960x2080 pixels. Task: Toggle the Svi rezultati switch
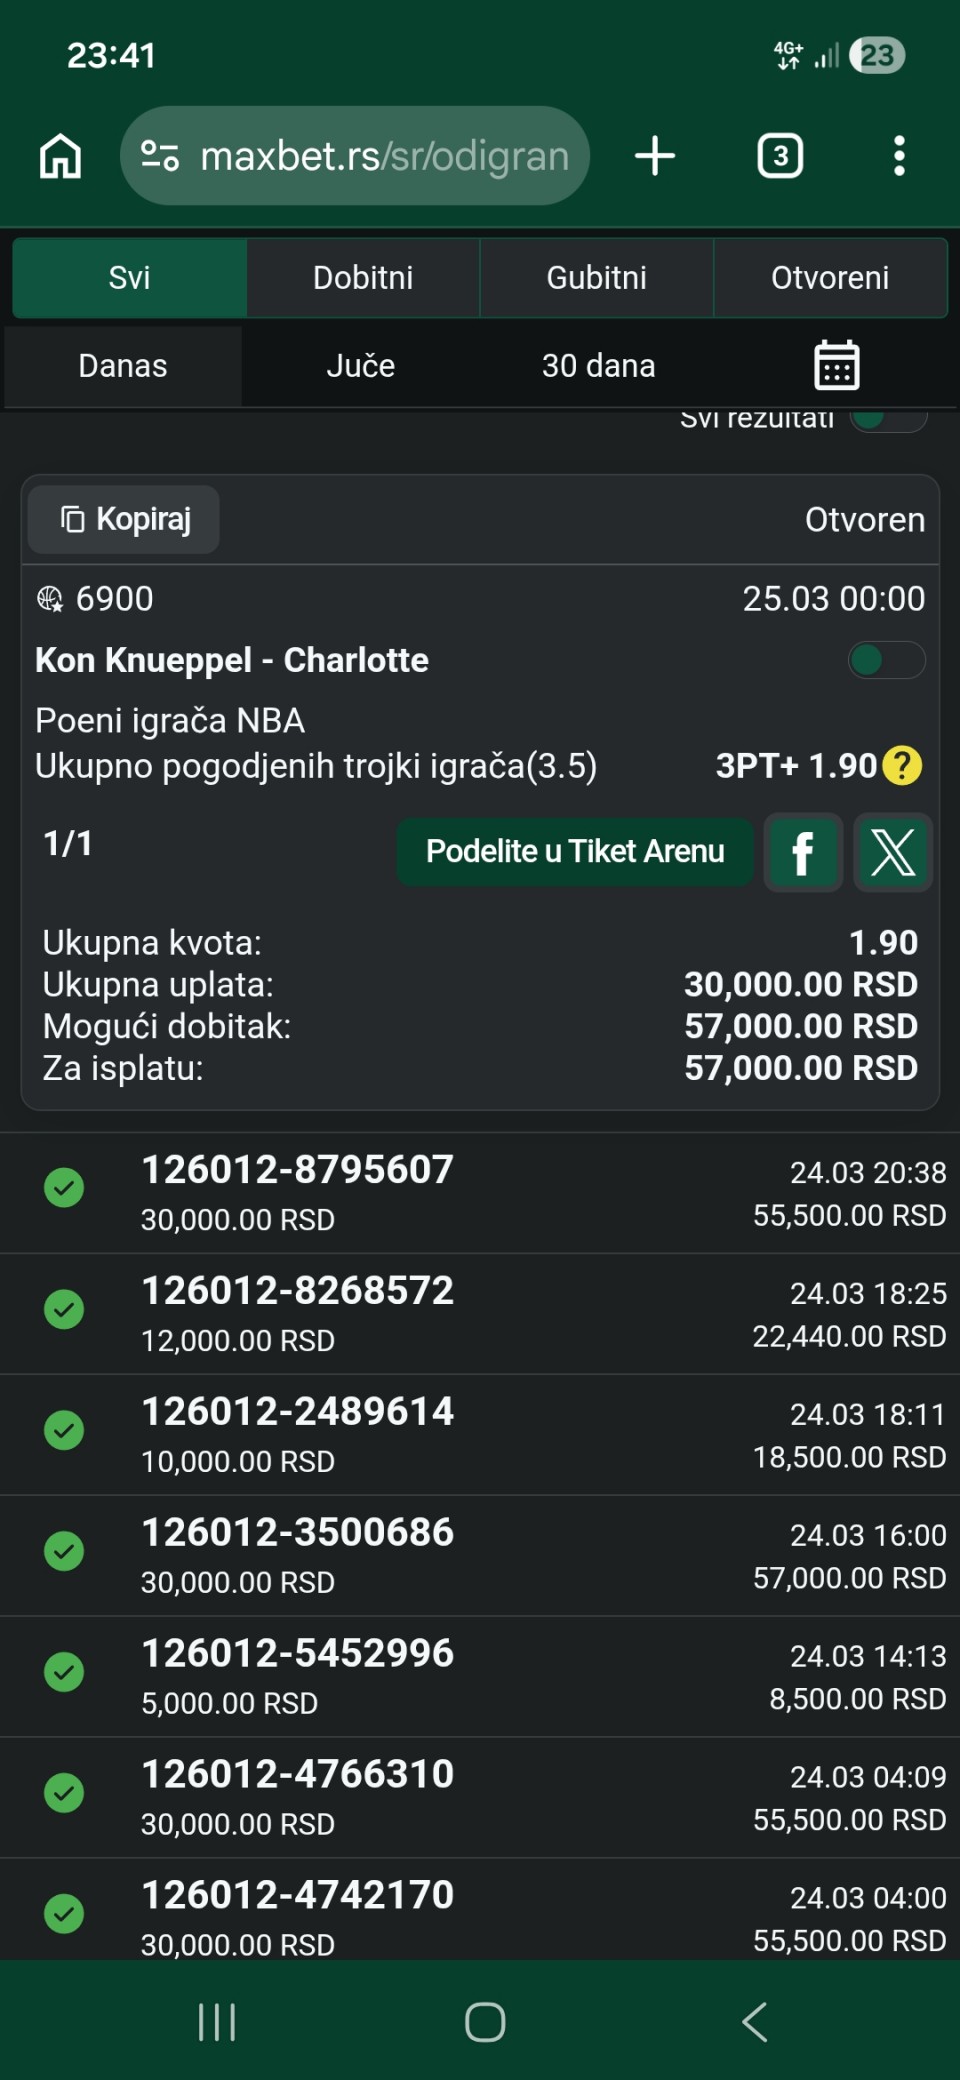888,419
